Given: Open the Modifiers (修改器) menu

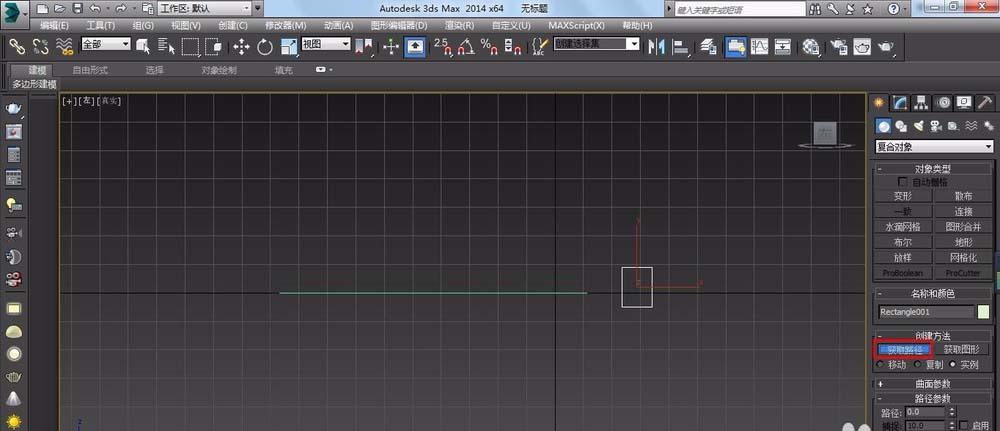Looking at the screenshot, I should [286, 26].
